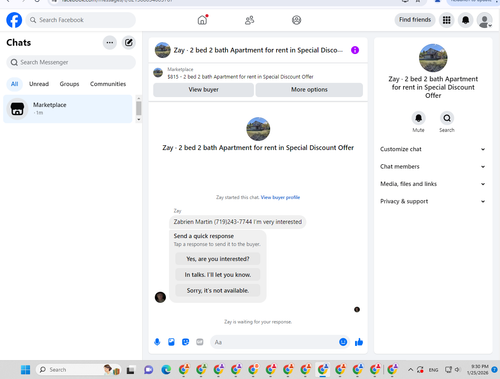500x379 pixels.
Task: Select the Groups chats tab
Action: pos(69,84)
